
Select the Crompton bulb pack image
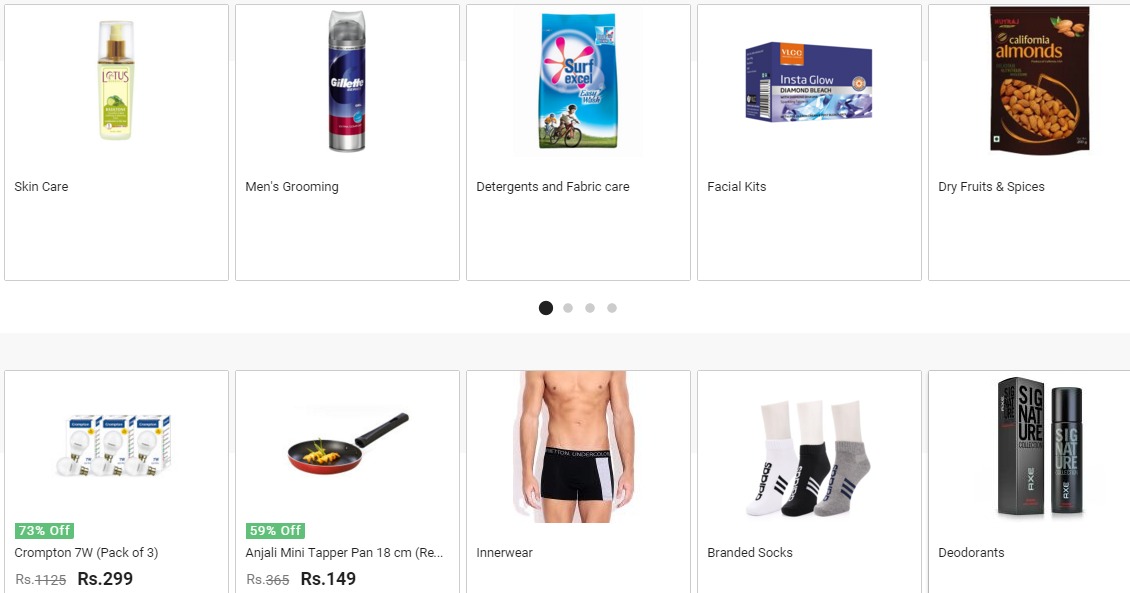pos(116,445)
